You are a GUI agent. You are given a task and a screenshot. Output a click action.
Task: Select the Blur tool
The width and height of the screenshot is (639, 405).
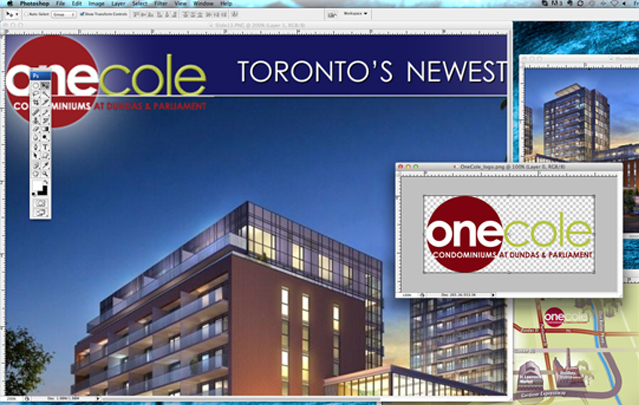pyautogui.click(x=36, y=138)
